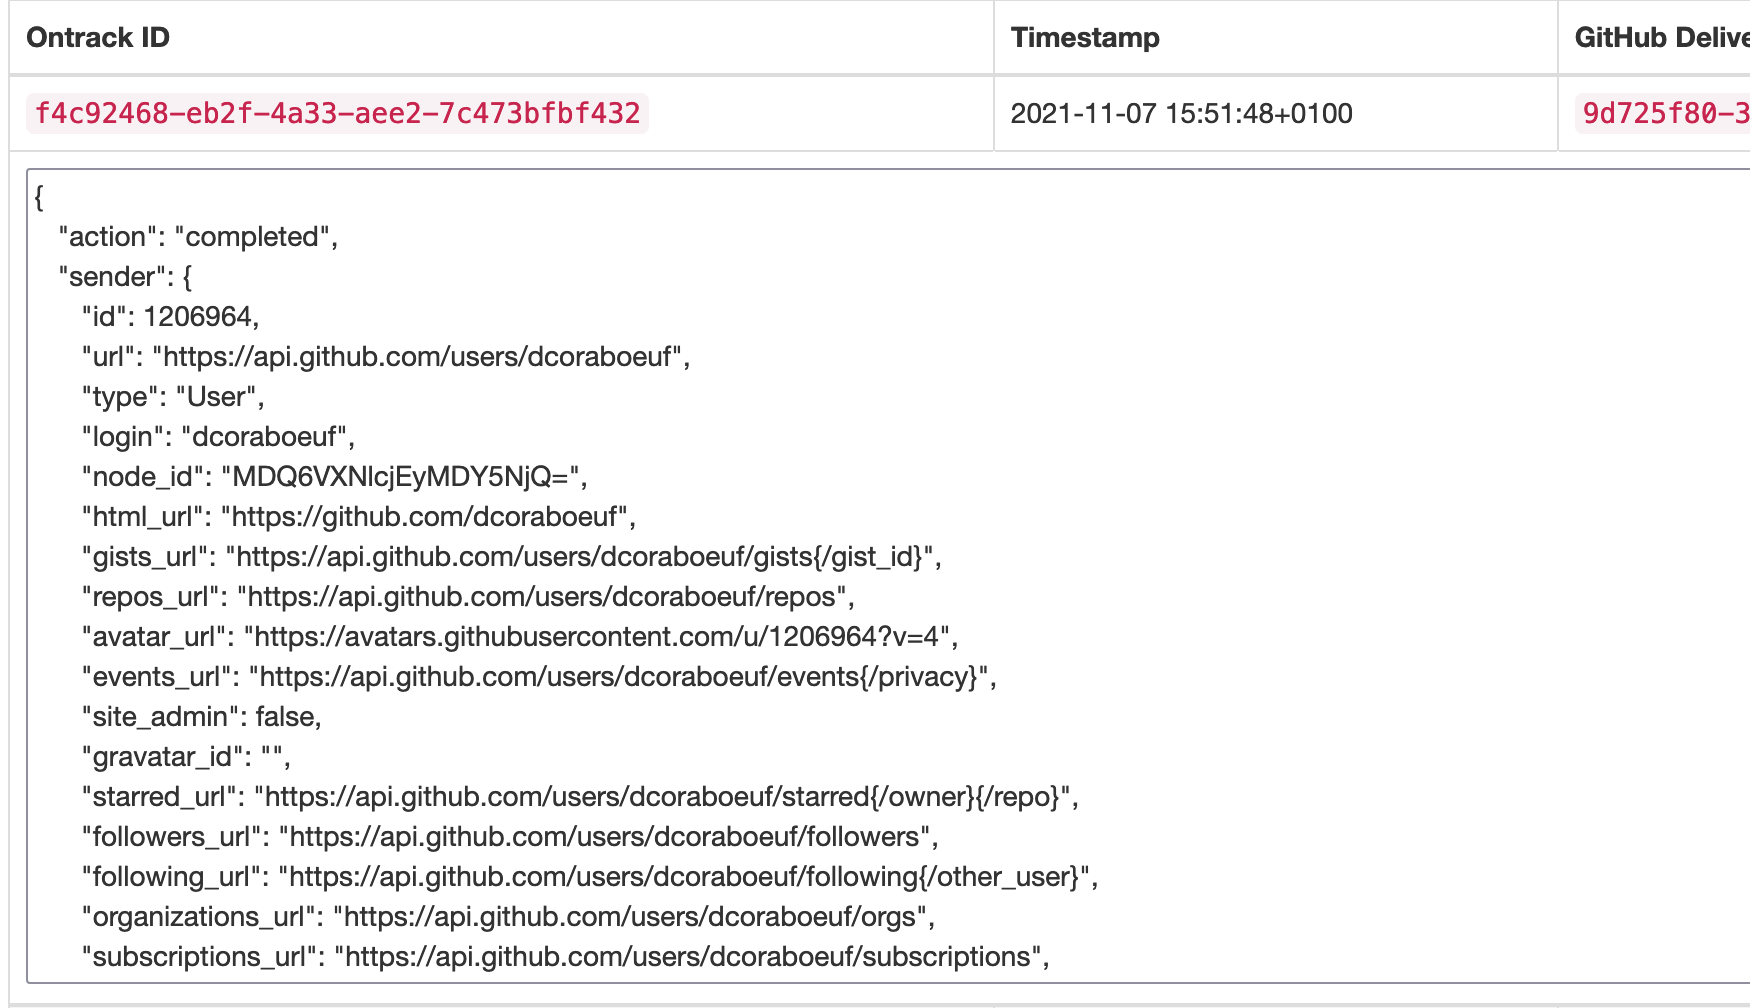Click the node_id value MDQ6VXNlcjEyMDY5NjQ=

404,477
